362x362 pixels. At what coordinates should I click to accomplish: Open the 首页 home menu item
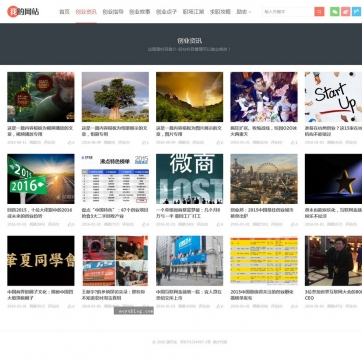pos(64,12)
